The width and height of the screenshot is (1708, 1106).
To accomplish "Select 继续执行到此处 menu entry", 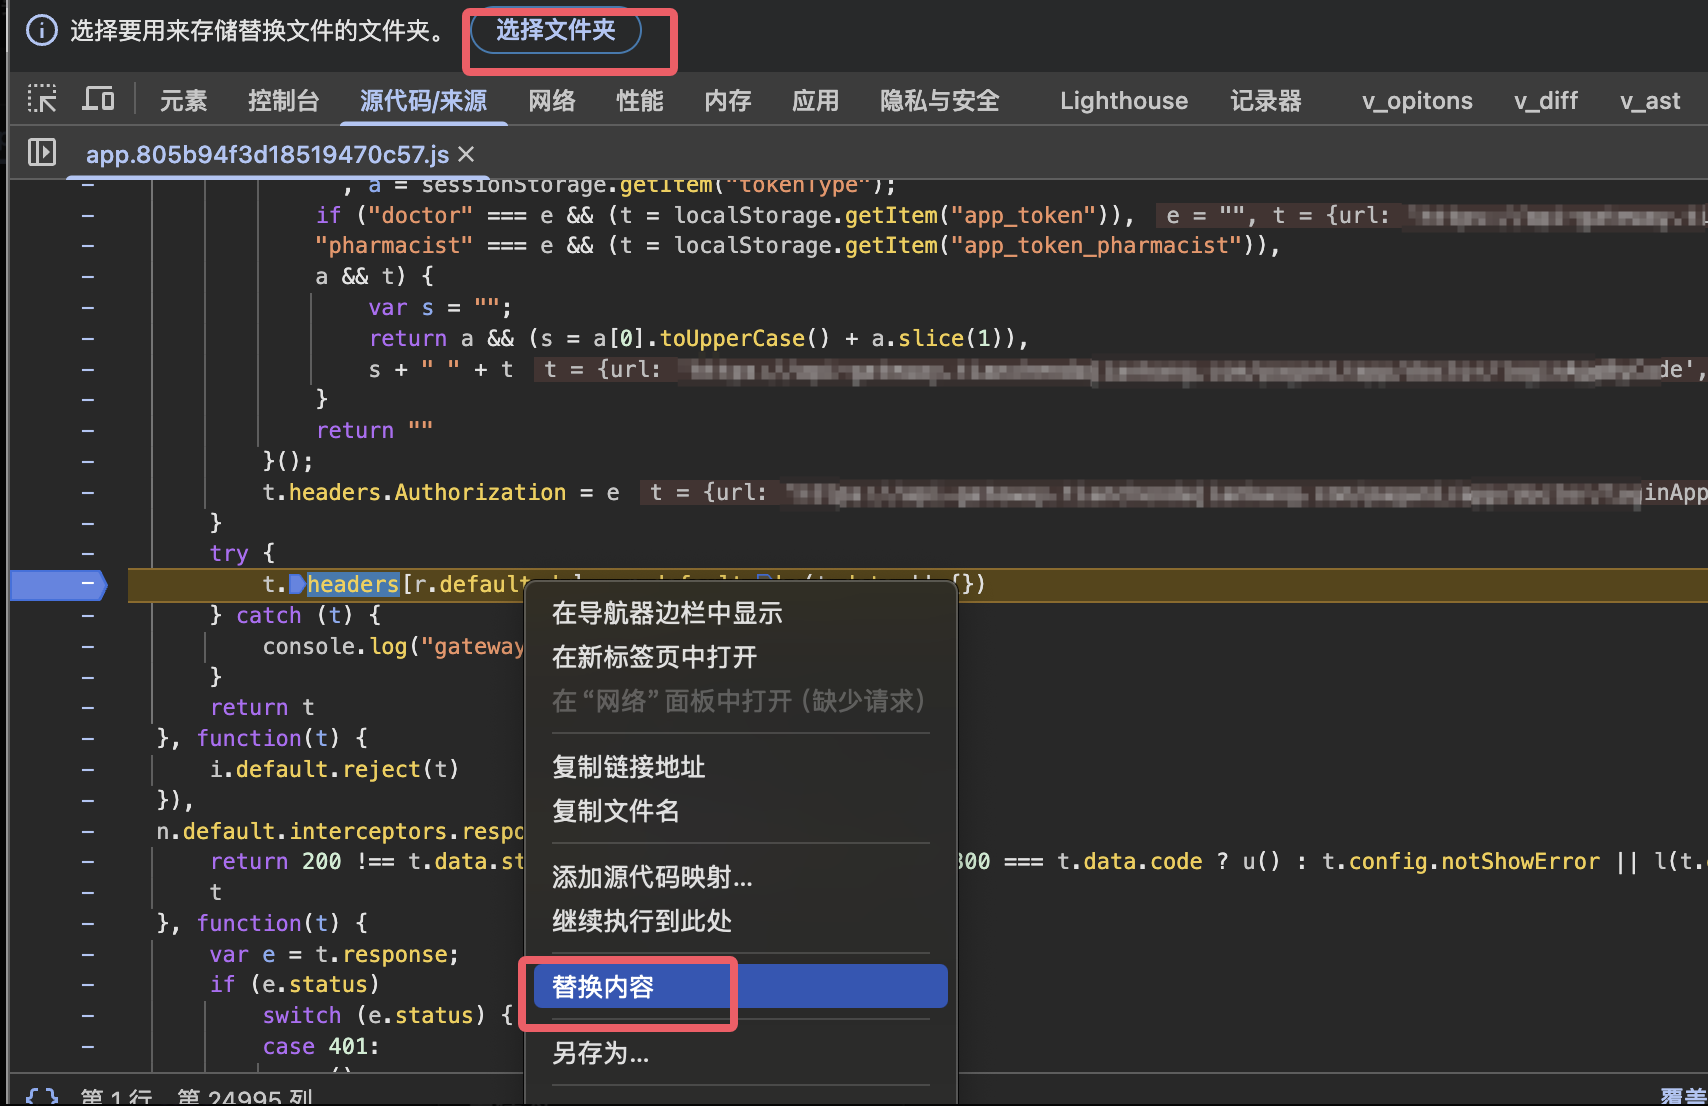I will pos(641,921).
